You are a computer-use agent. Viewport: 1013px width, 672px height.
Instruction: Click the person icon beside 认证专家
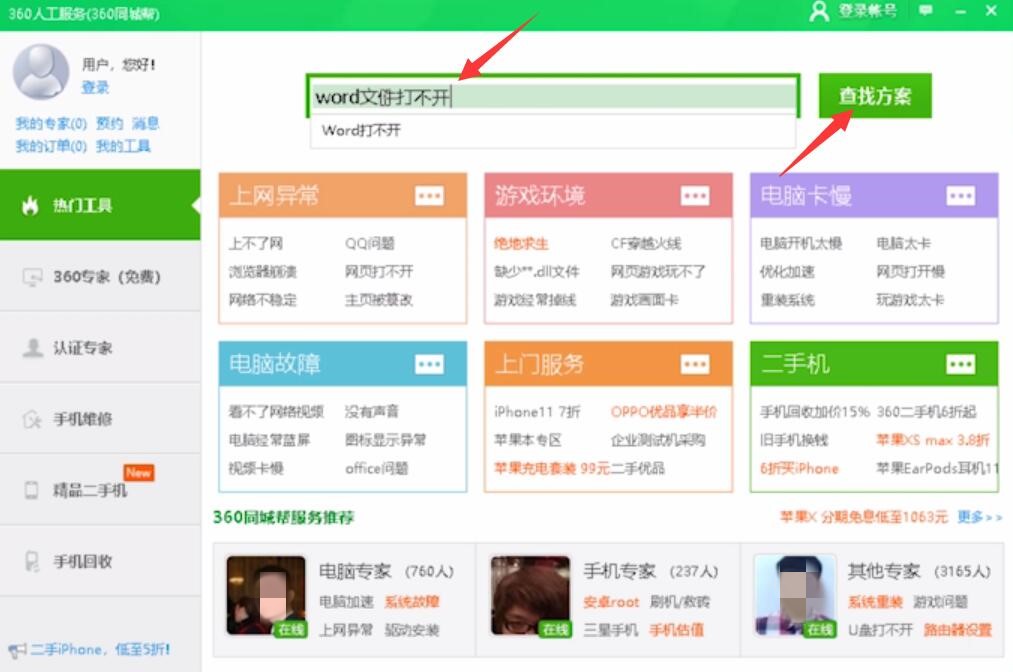(x=32, y=348)
